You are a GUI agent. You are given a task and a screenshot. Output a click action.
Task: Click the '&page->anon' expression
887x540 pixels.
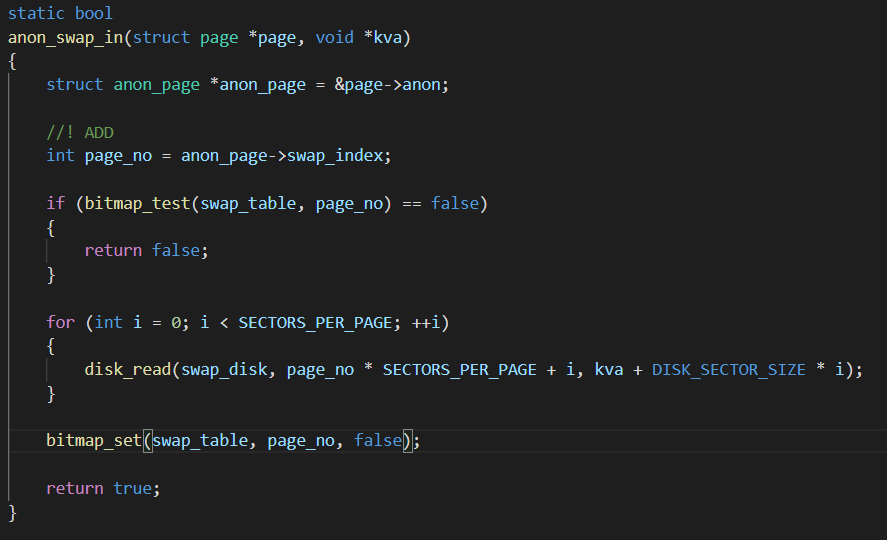[x=387, y=85]
